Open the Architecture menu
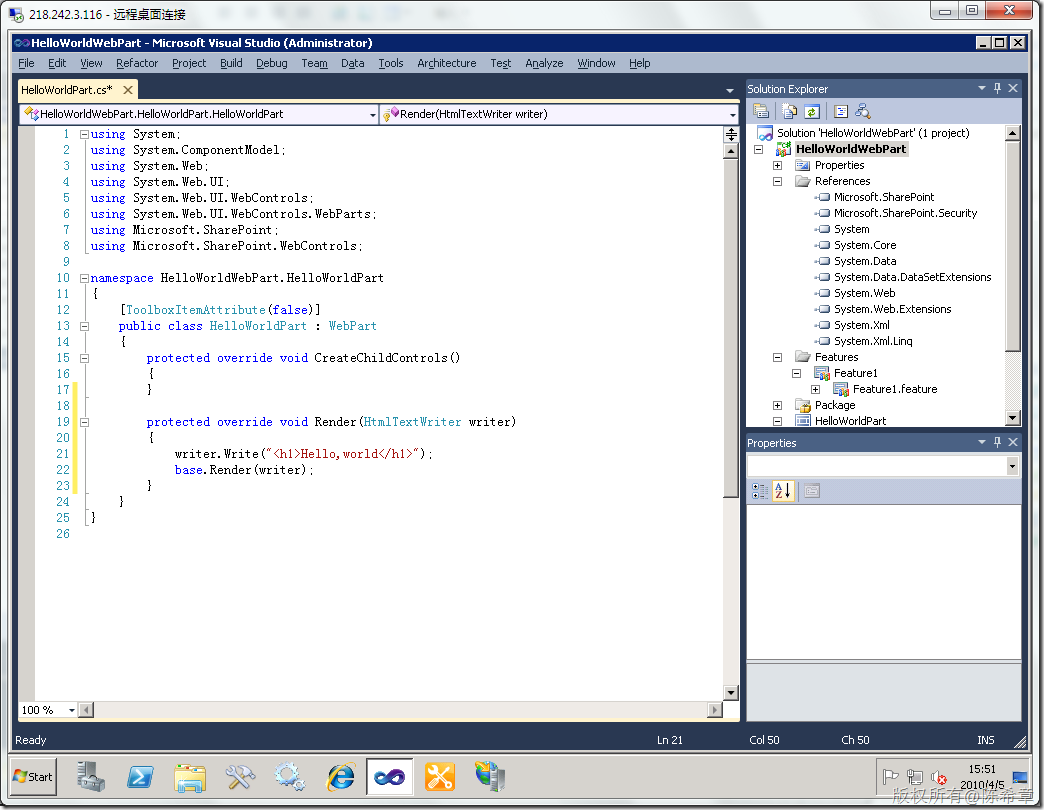The height and width of the screenshot is (810, 1044). [447, 63]
